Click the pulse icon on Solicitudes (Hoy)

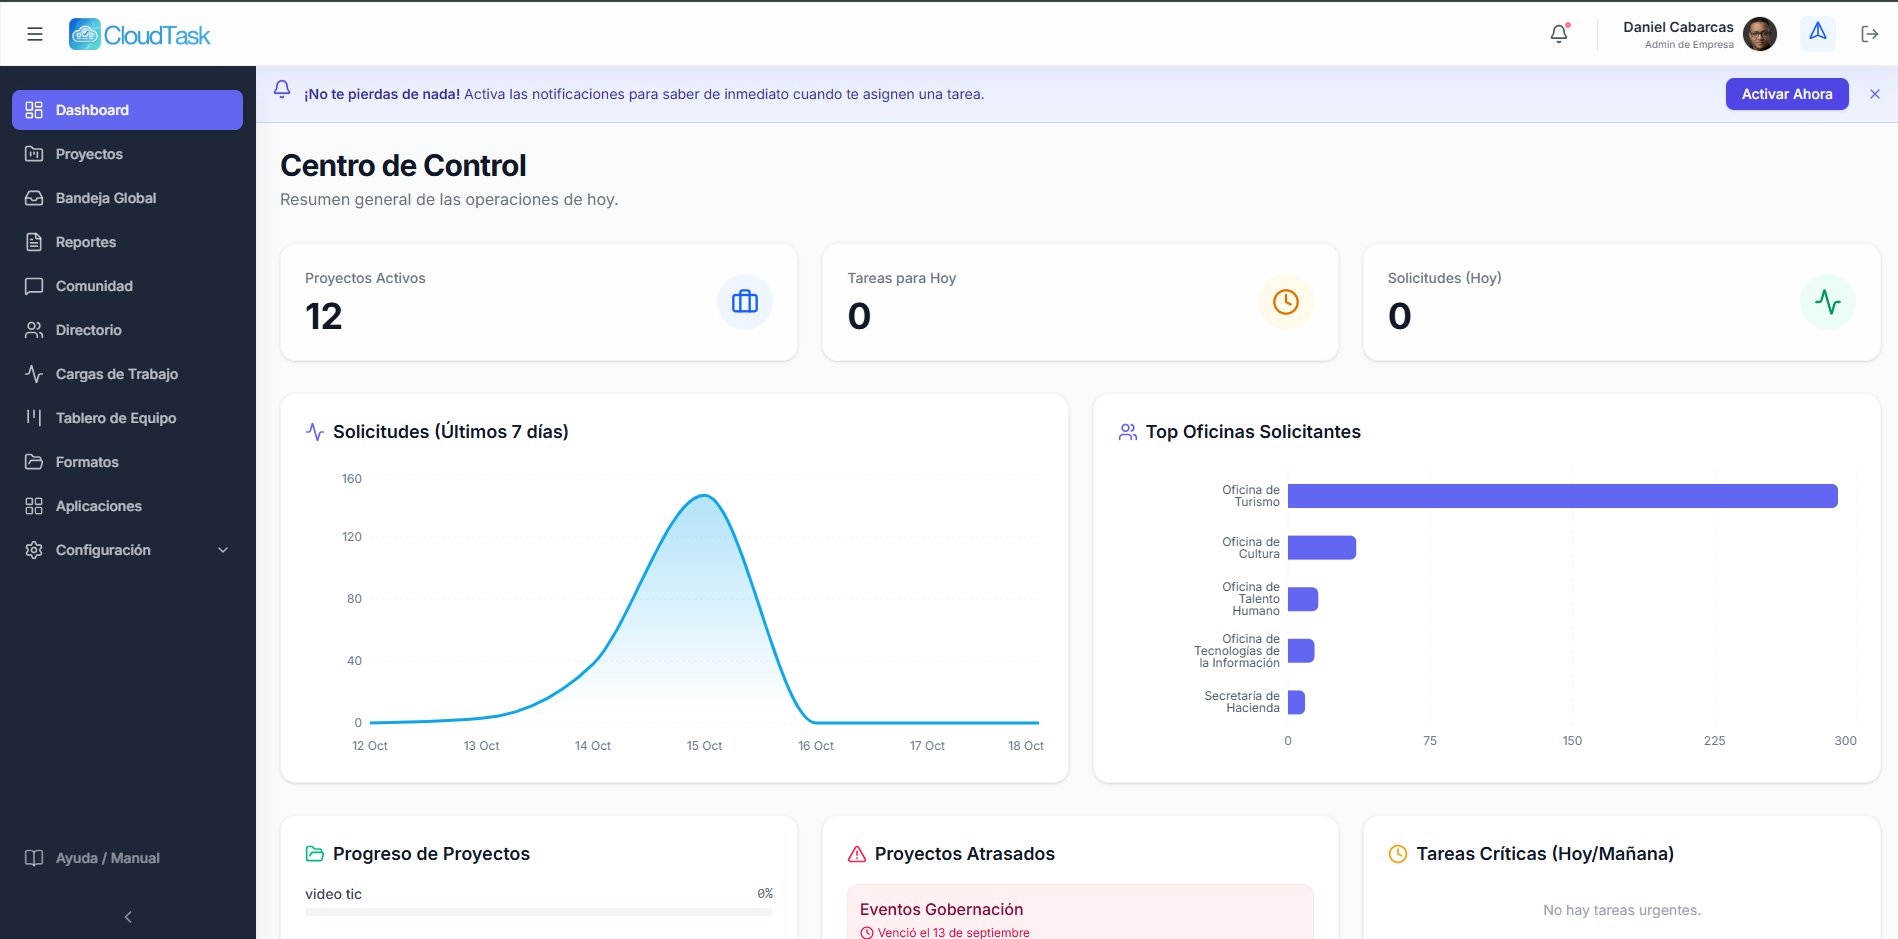(1828, 302)
